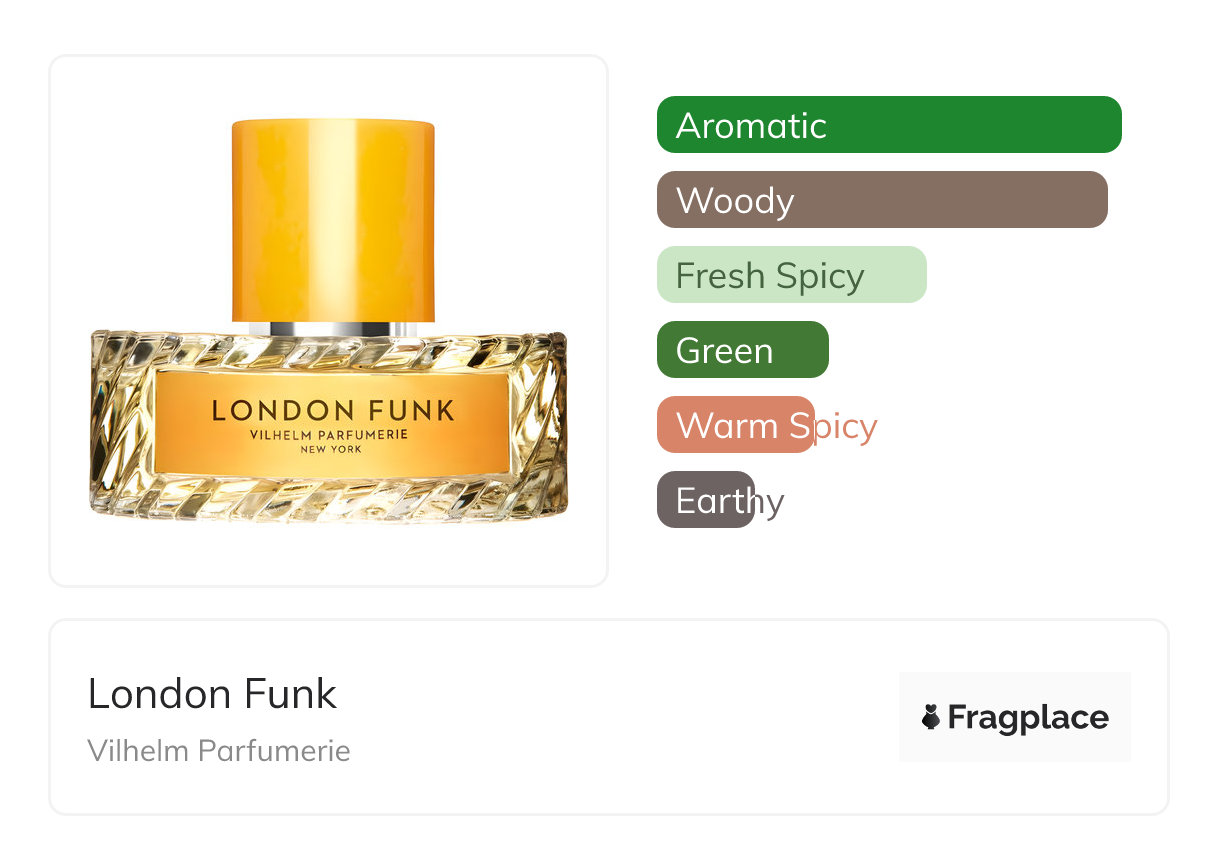Screen dimensions: 1218x864
Task: Click the Fragplace wordmark text
Action: (x=1028, y=717)
